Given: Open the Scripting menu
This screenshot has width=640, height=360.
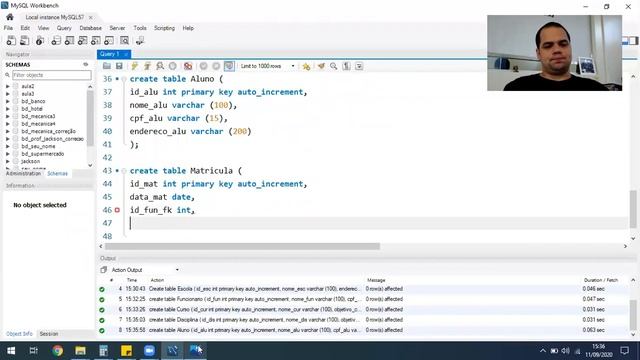Looking at the screenshot, I should pyautogui.click(x=164, y=28).
